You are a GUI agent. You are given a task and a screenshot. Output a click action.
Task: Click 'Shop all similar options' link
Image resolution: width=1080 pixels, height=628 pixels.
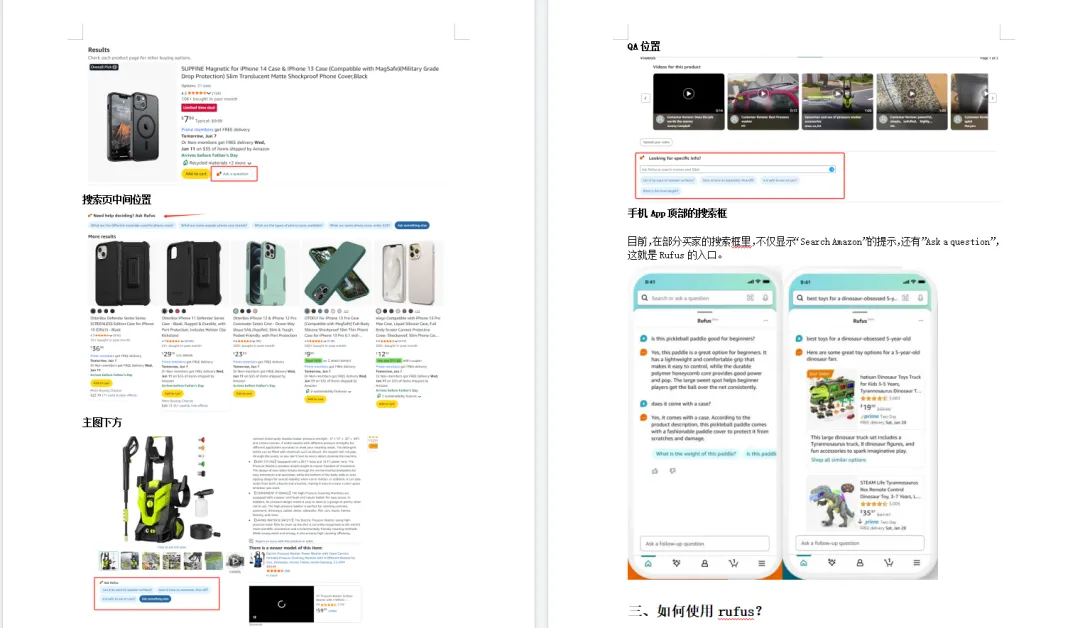click(x=838, y=459)
